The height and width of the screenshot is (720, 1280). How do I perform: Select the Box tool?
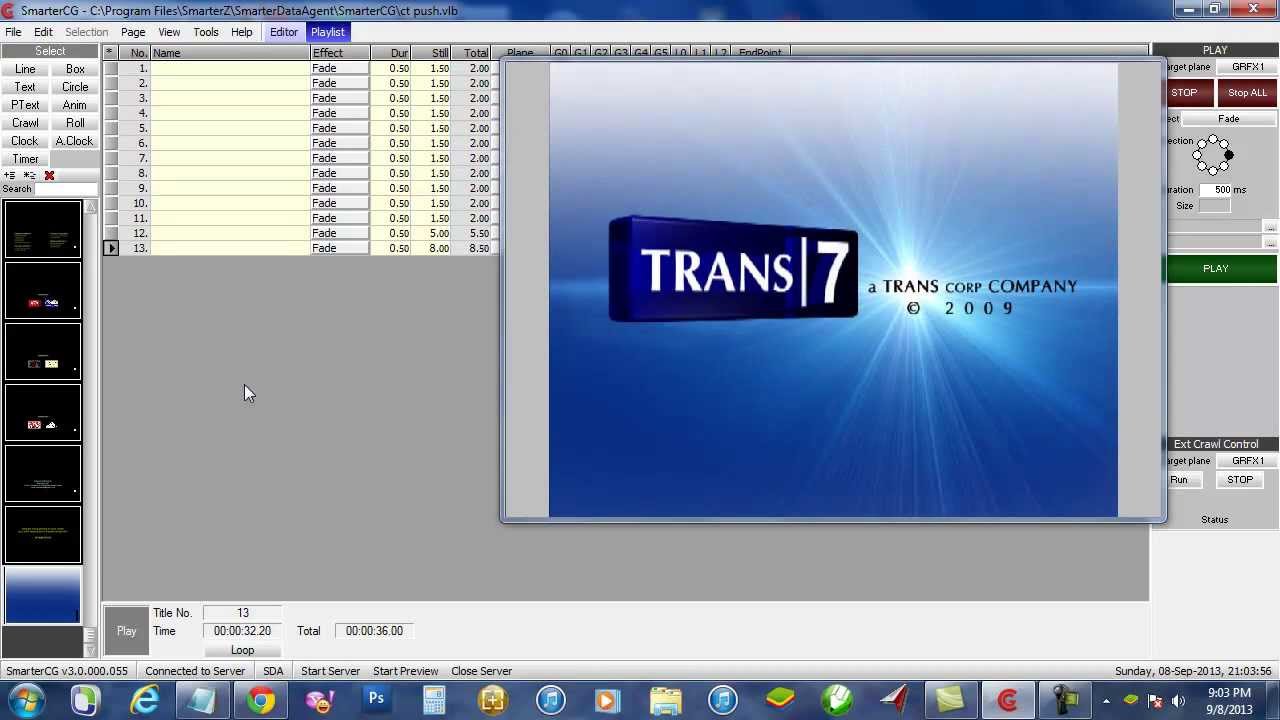tap(75, 69)
